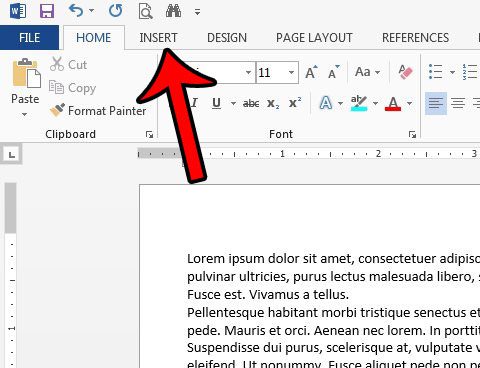Apply the red font color

[x=393, y=103]
